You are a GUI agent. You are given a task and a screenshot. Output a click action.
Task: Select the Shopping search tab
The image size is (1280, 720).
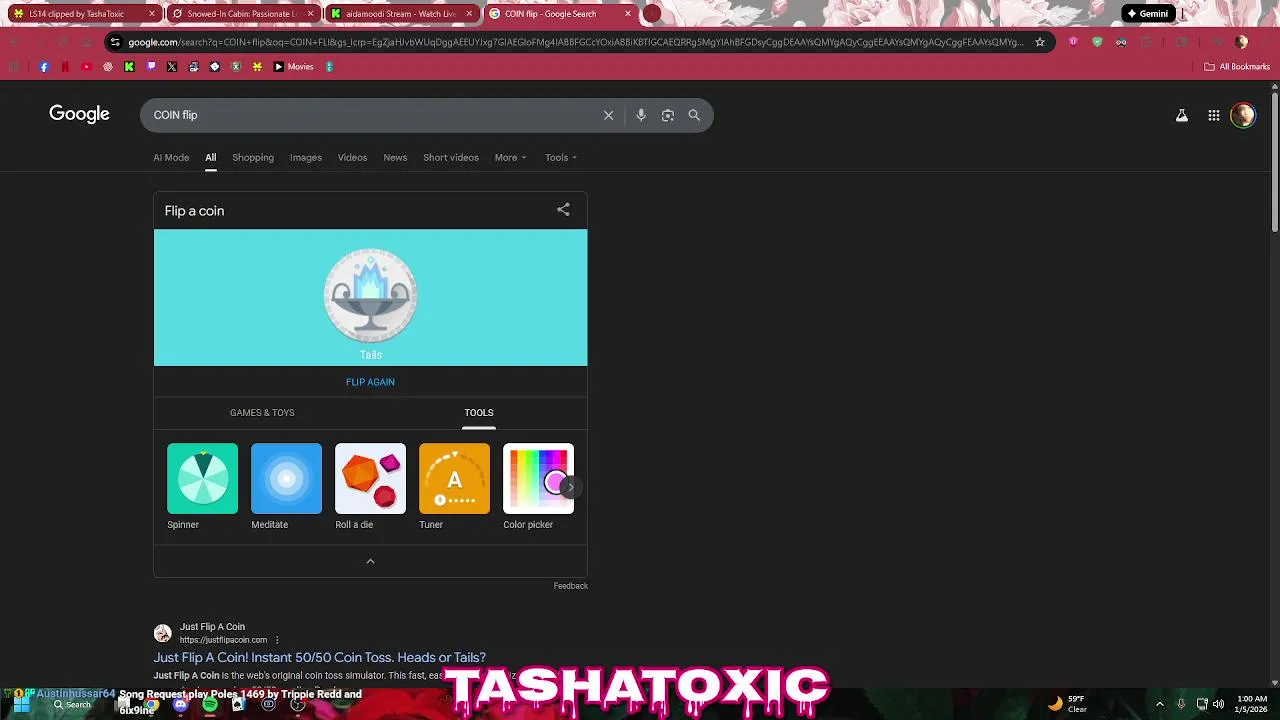[253, 157]
